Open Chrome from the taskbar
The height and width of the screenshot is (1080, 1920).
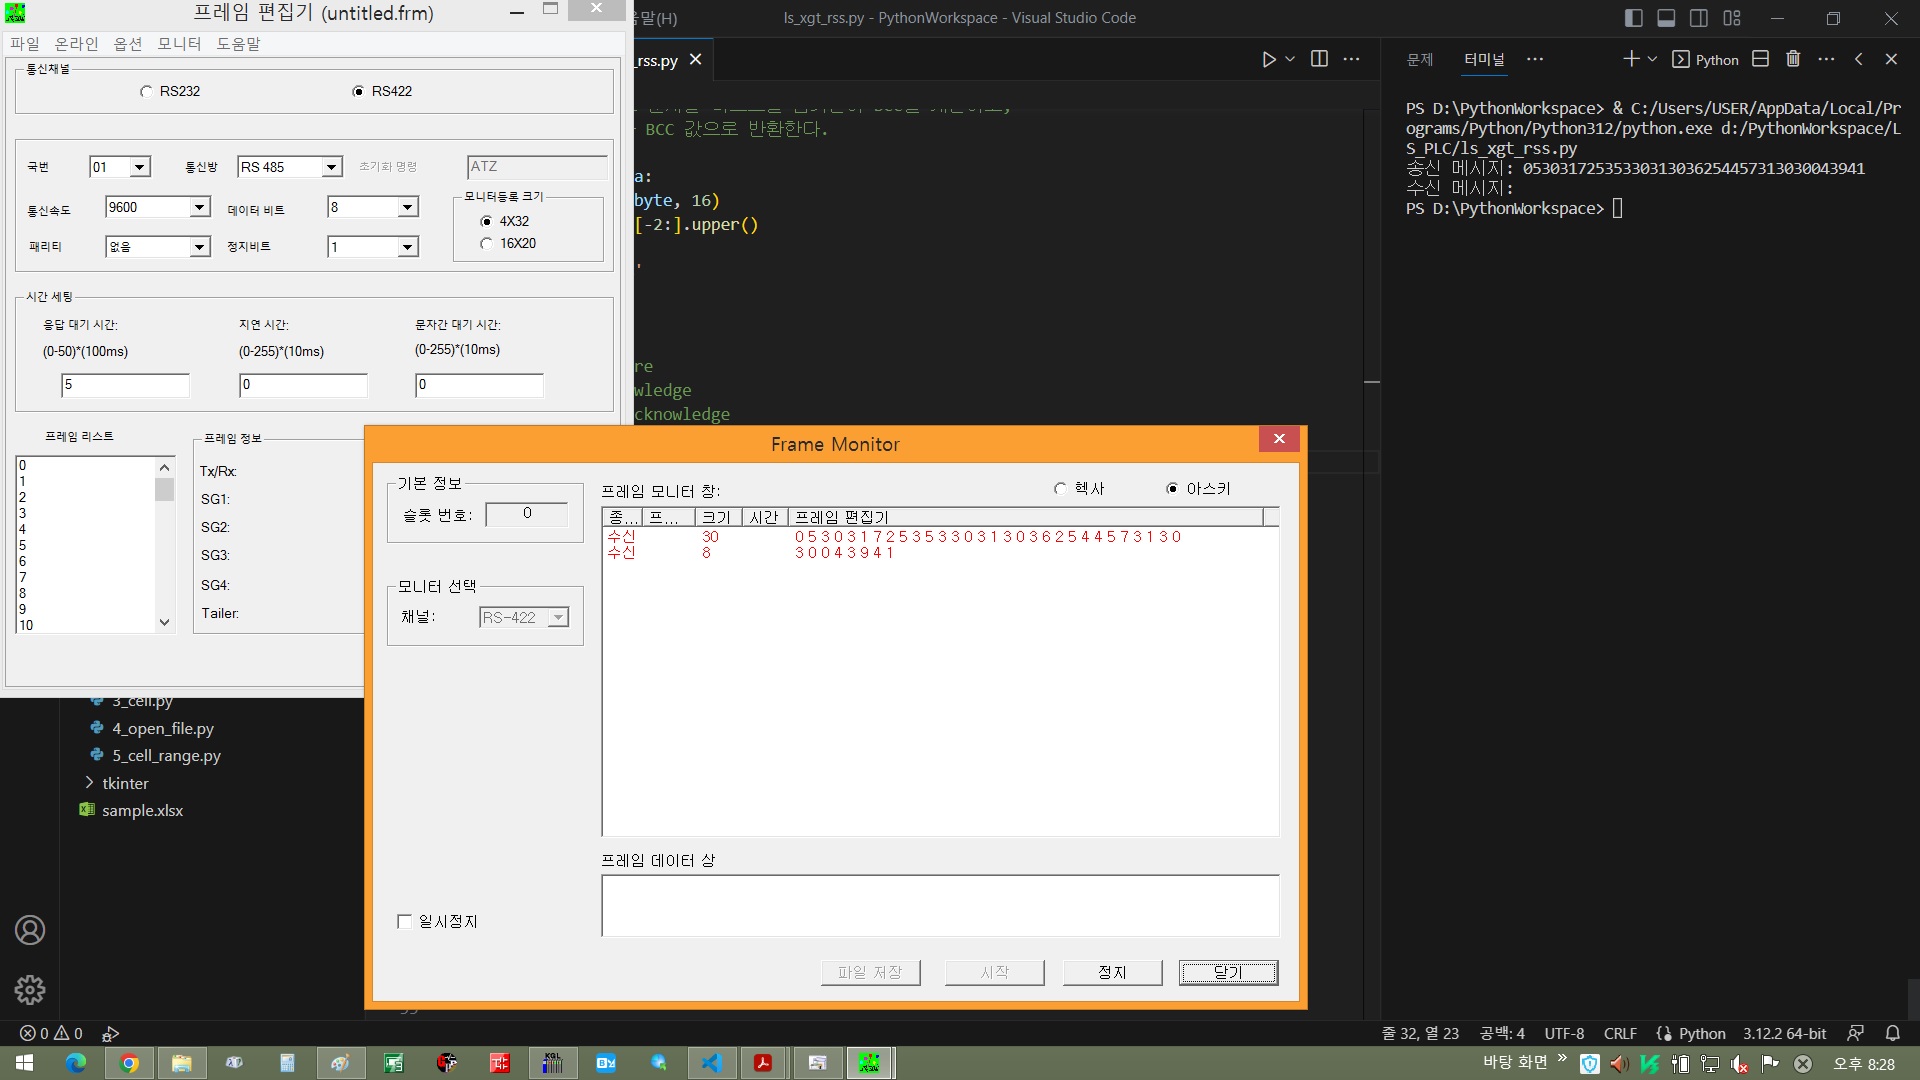129,1063
